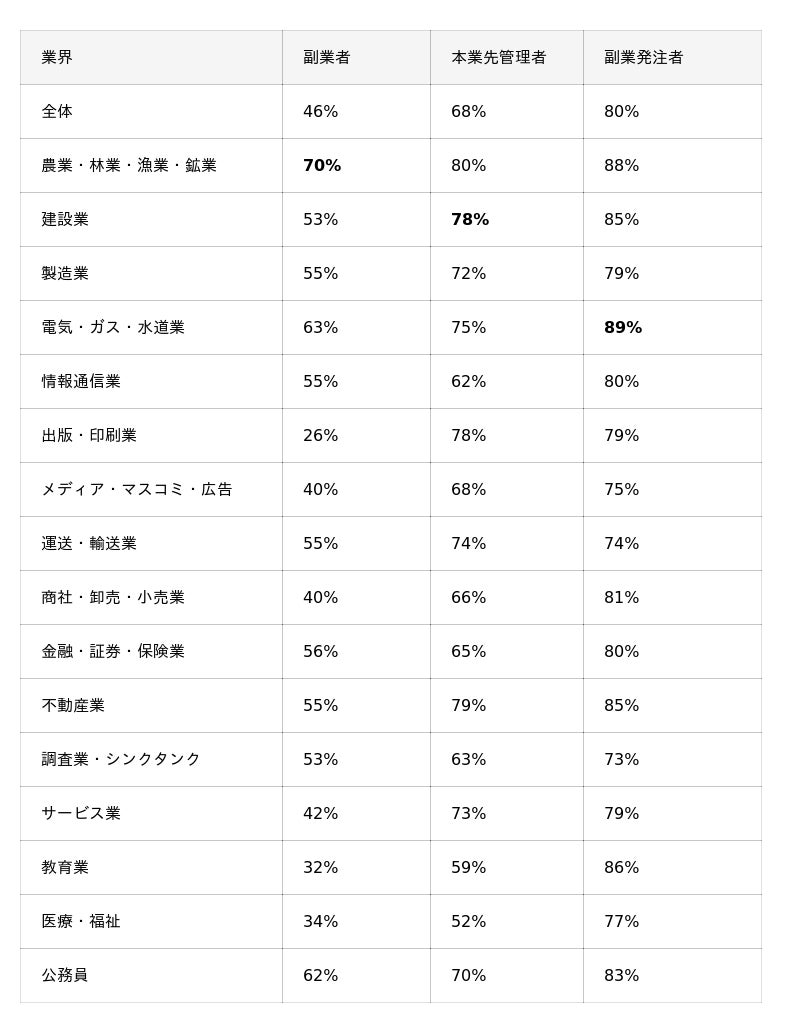The image size is (800, 1033).
Task: Select the 公務員 row label
Action: 65,976
